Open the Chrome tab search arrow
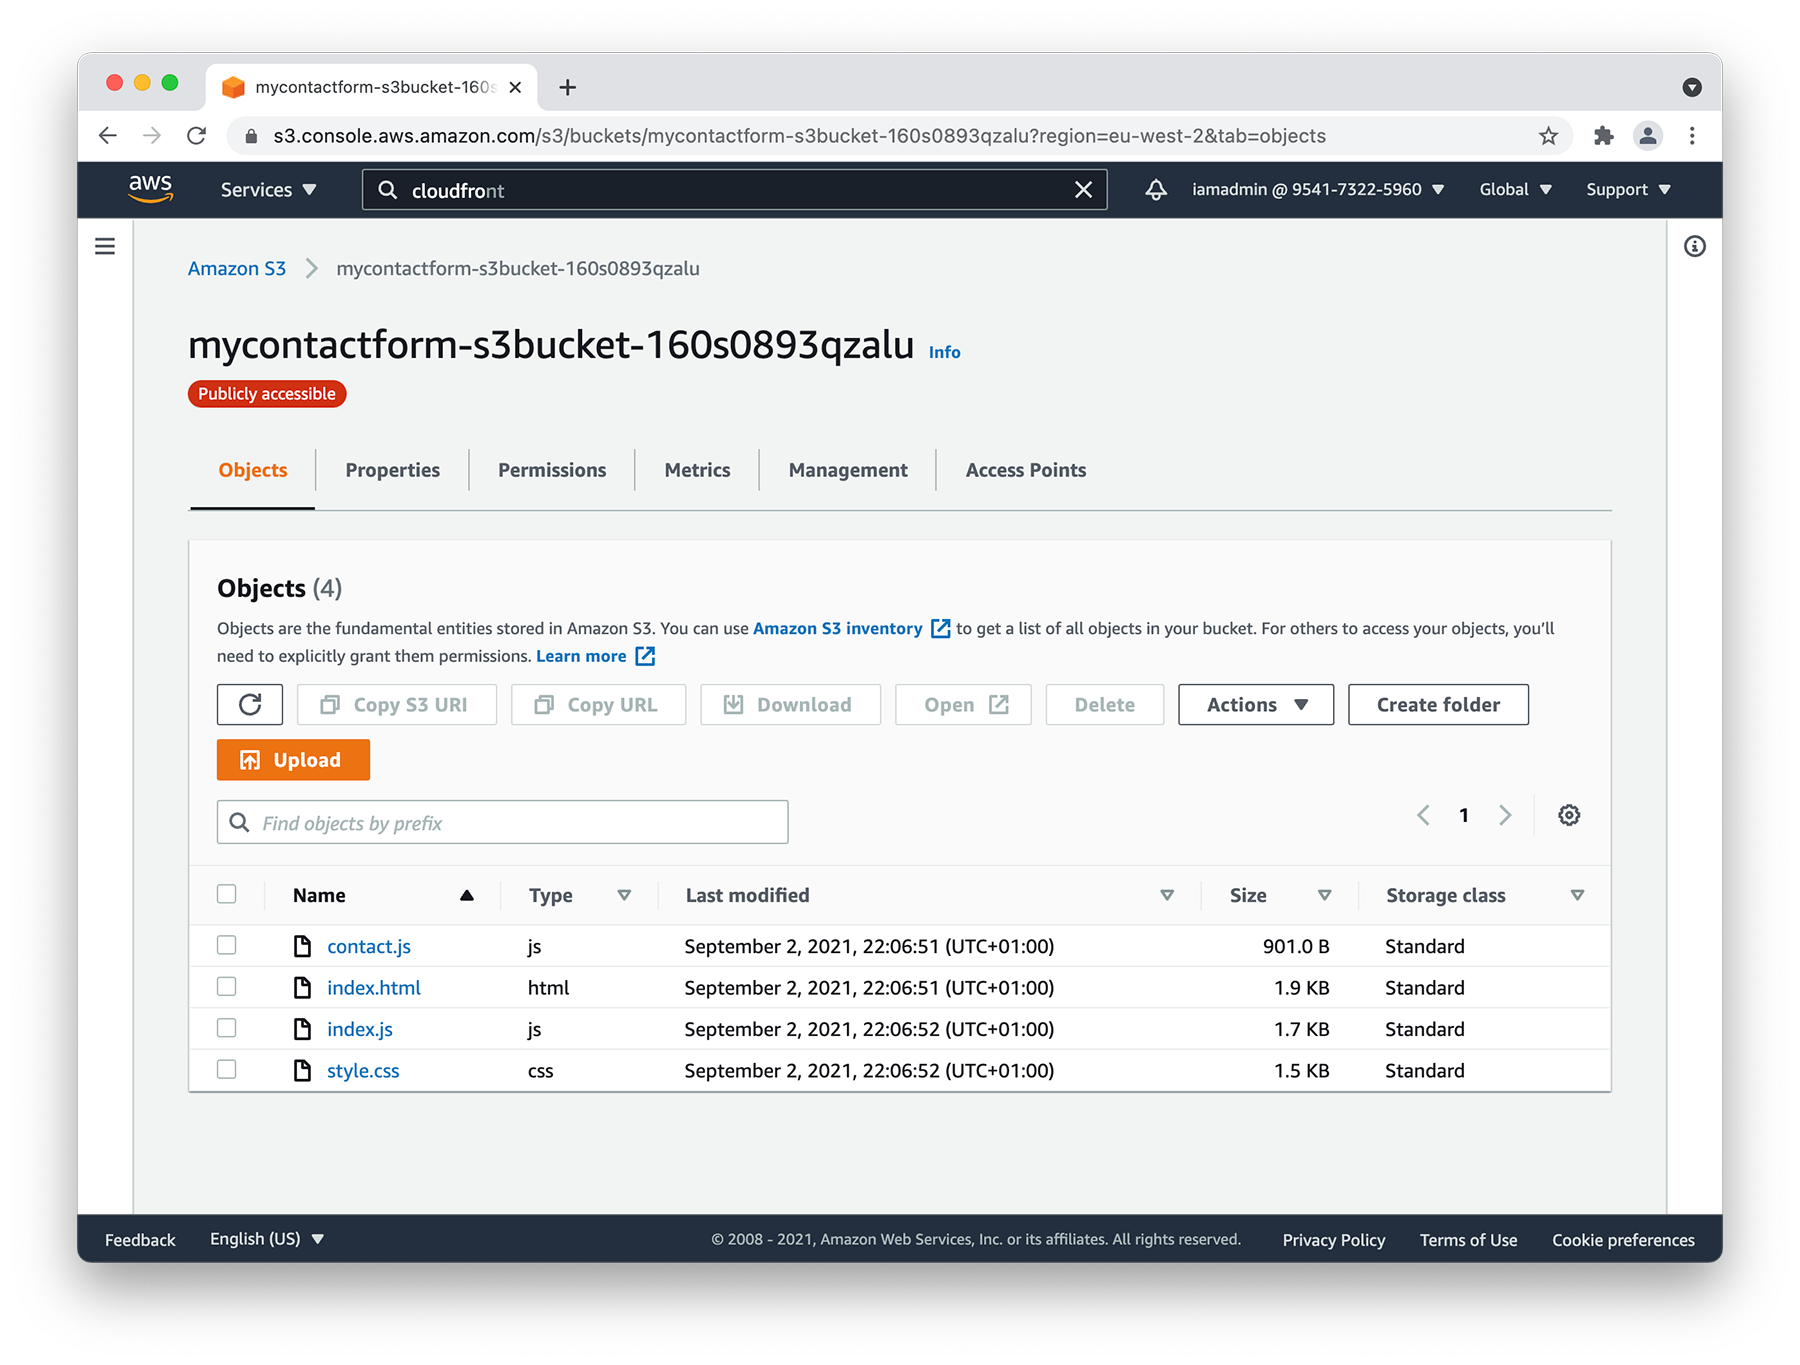This screenshot has width=1800, height=1365. (1692, 87)
